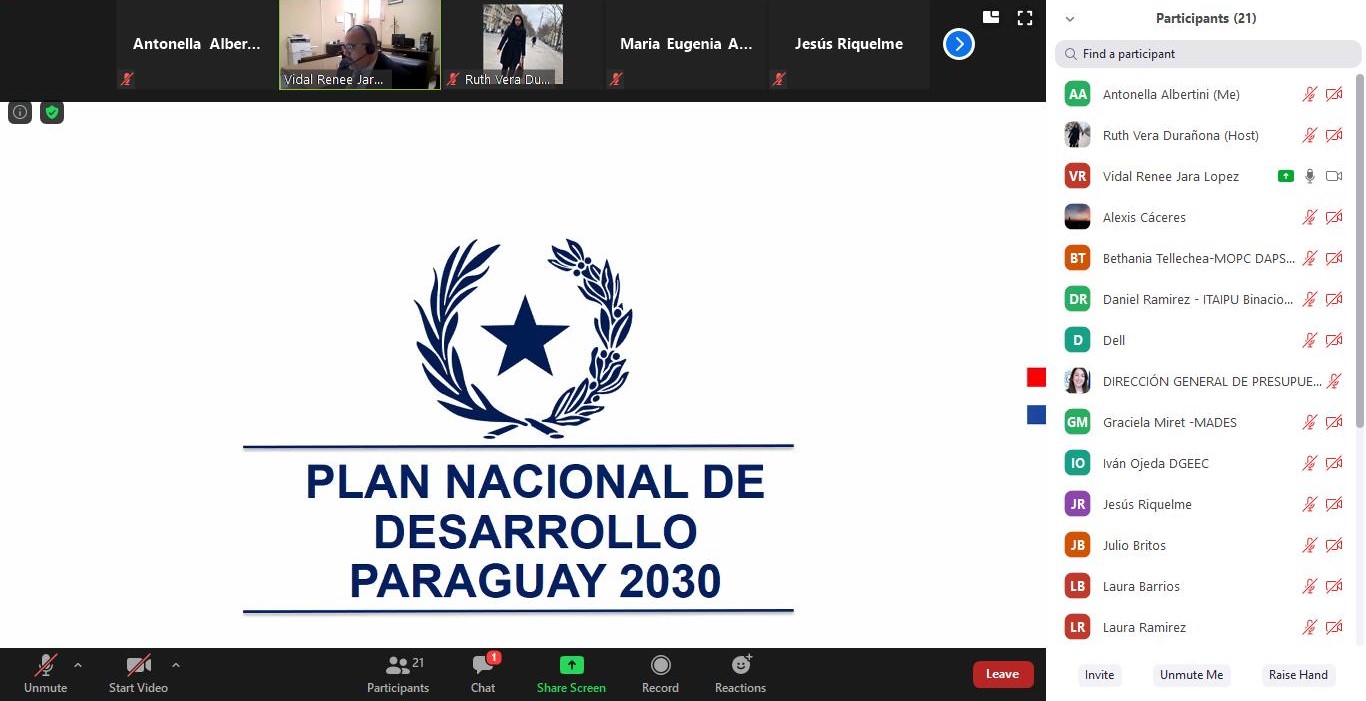The width and height of the screenshot is (1366, 701).
Task: Leave the meeting
Action: [1002, 674]
